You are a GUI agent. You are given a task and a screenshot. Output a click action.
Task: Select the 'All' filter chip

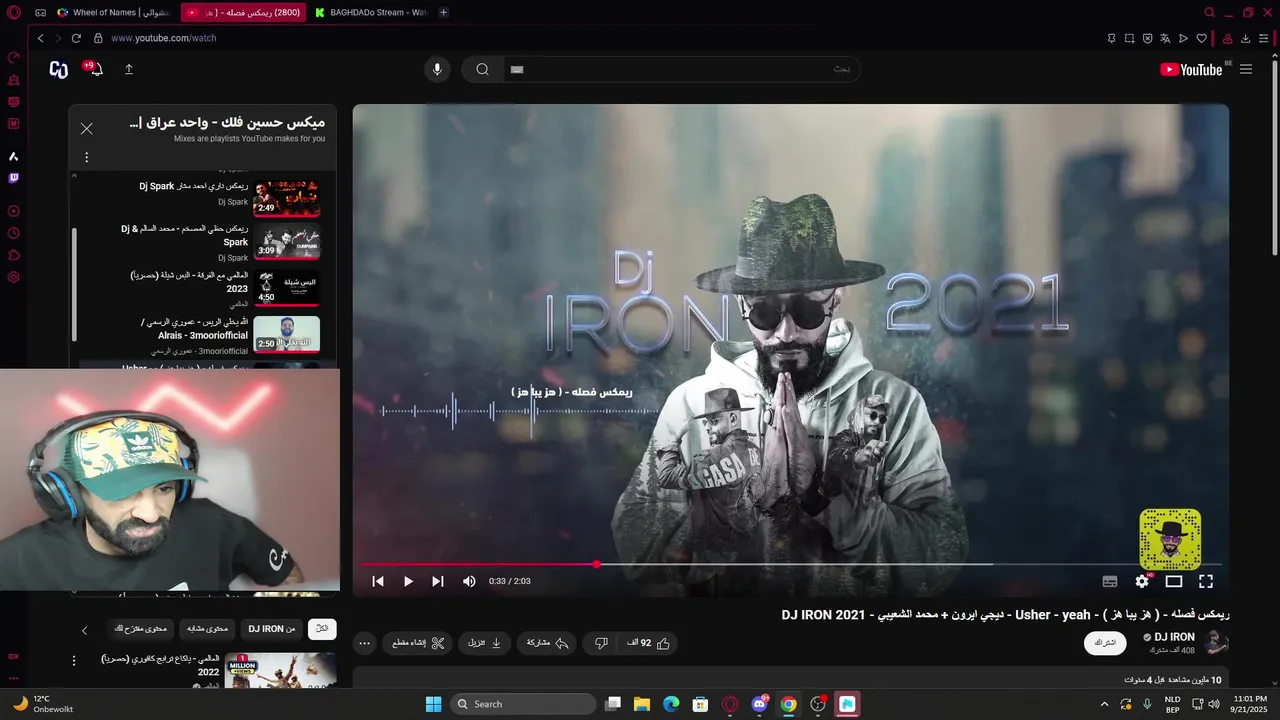pyautogui.click(x=322, y=629)
